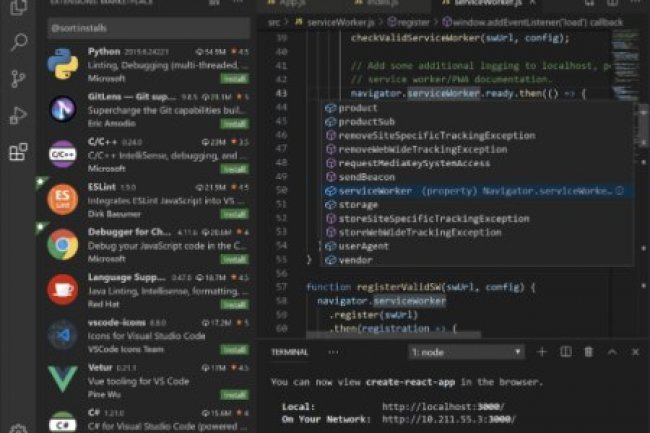
Task: Open http://localhost:3000/ link in terminal
Action: click(443, 406)
